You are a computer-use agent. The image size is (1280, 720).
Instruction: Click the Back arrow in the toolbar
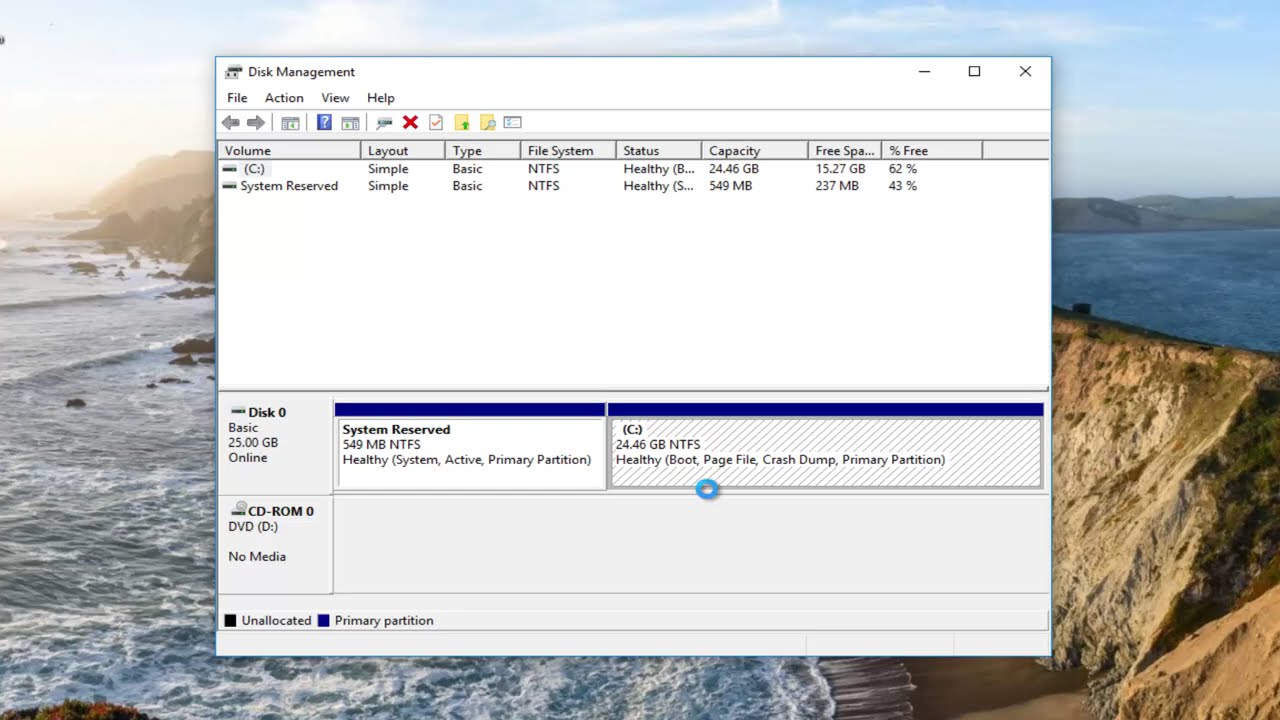pos(230,123)
